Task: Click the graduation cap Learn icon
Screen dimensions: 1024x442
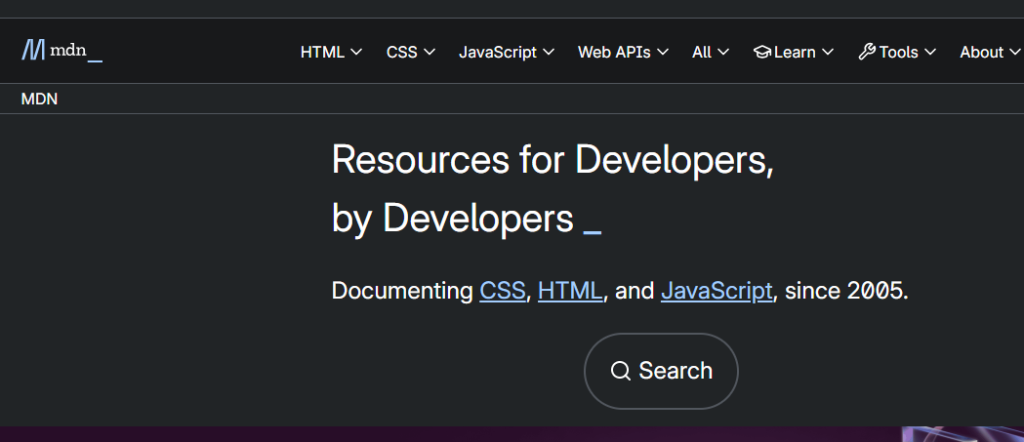Action: click(x=762, y=52)
